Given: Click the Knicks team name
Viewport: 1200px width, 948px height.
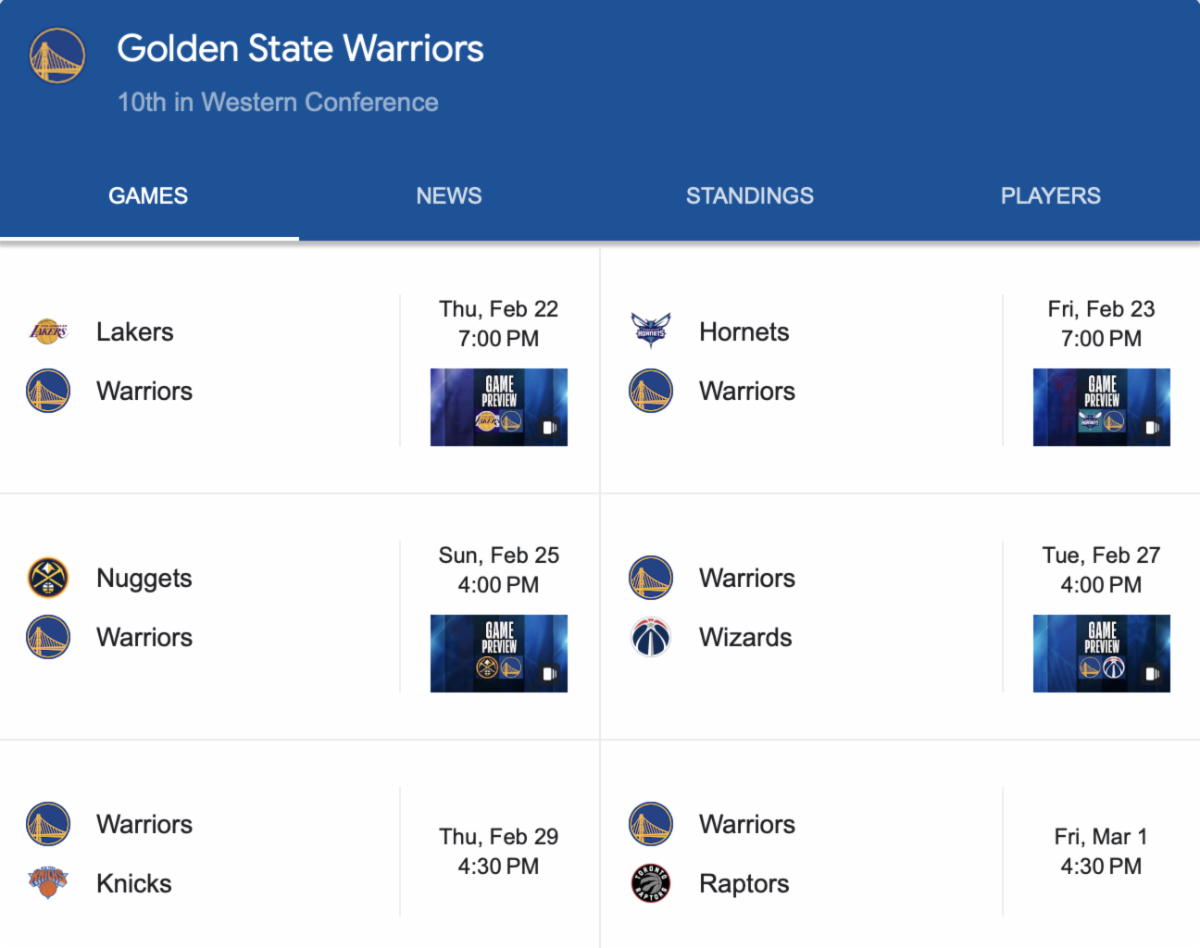Looking at the screenshot, I should [134, 884].
